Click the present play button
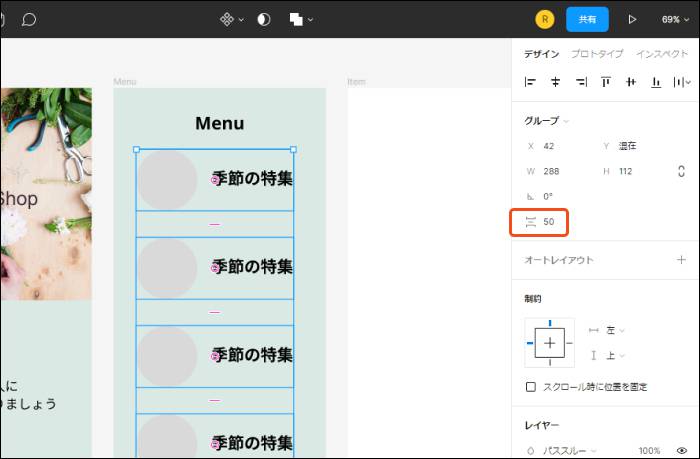Viewport: 700px width, 459px height. click(x=632, y=19)
